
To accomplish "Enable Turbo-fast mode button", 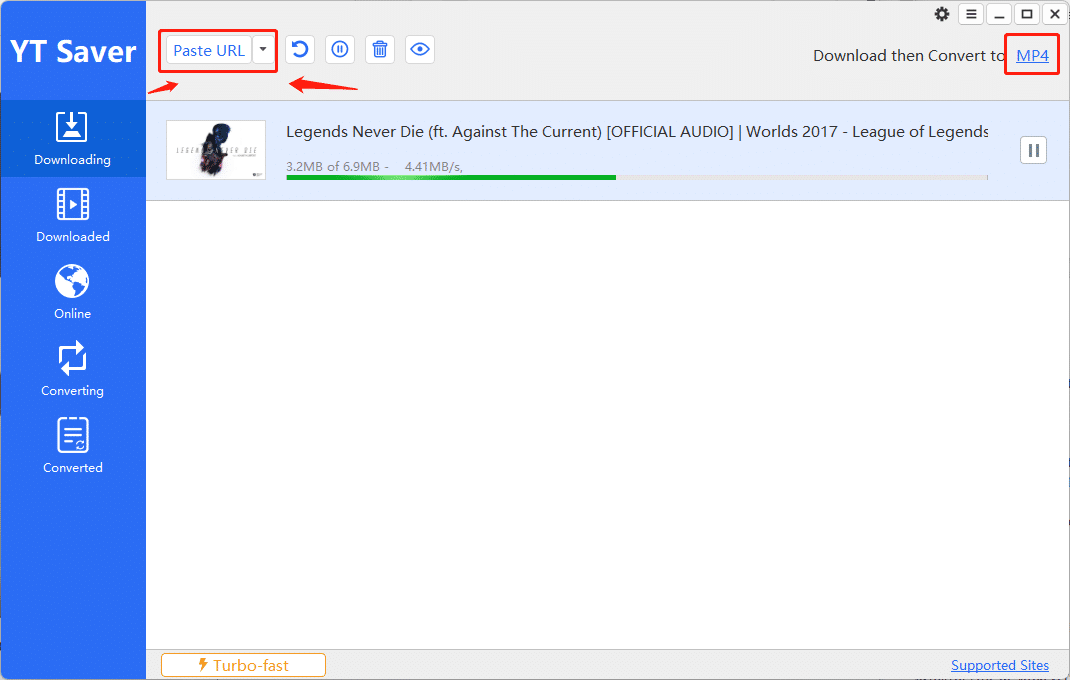I will point(244,665).
